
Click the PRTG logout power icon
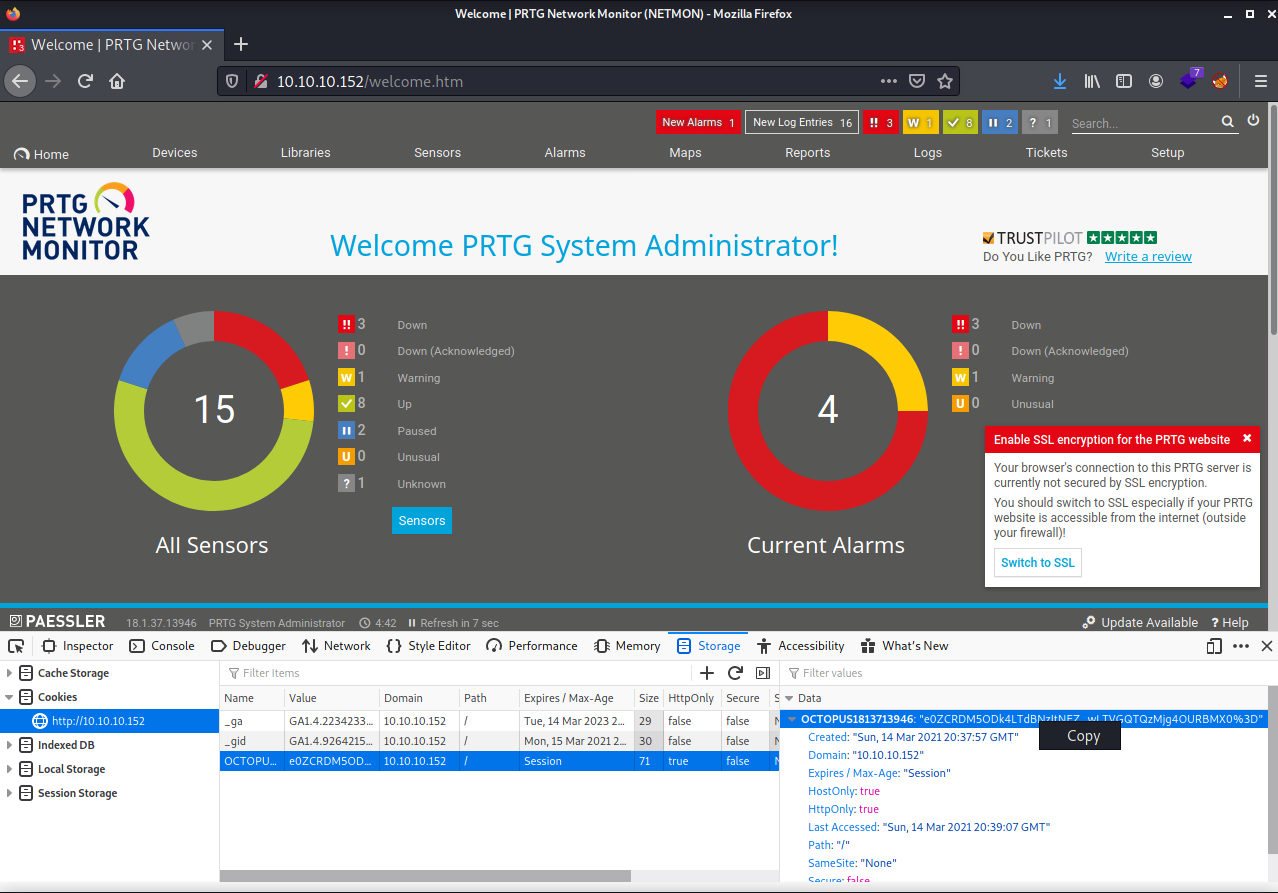coord(1253,121)
